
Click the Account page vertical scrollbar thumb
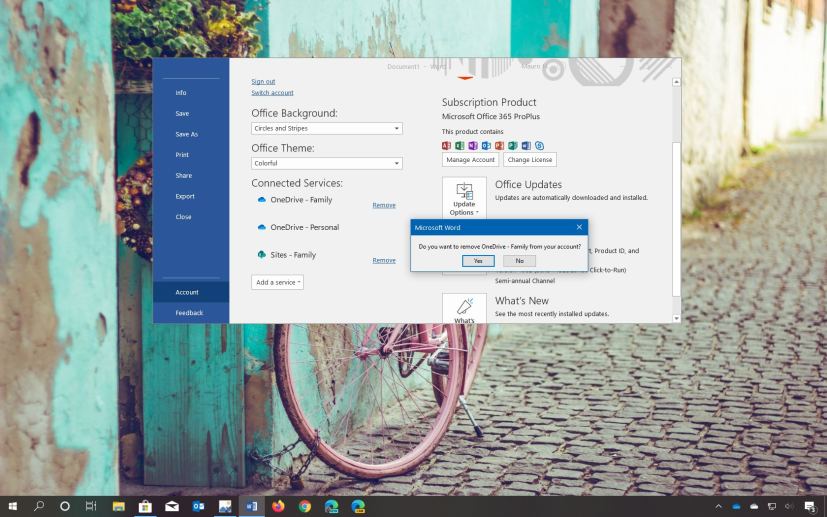click(676, 219)
